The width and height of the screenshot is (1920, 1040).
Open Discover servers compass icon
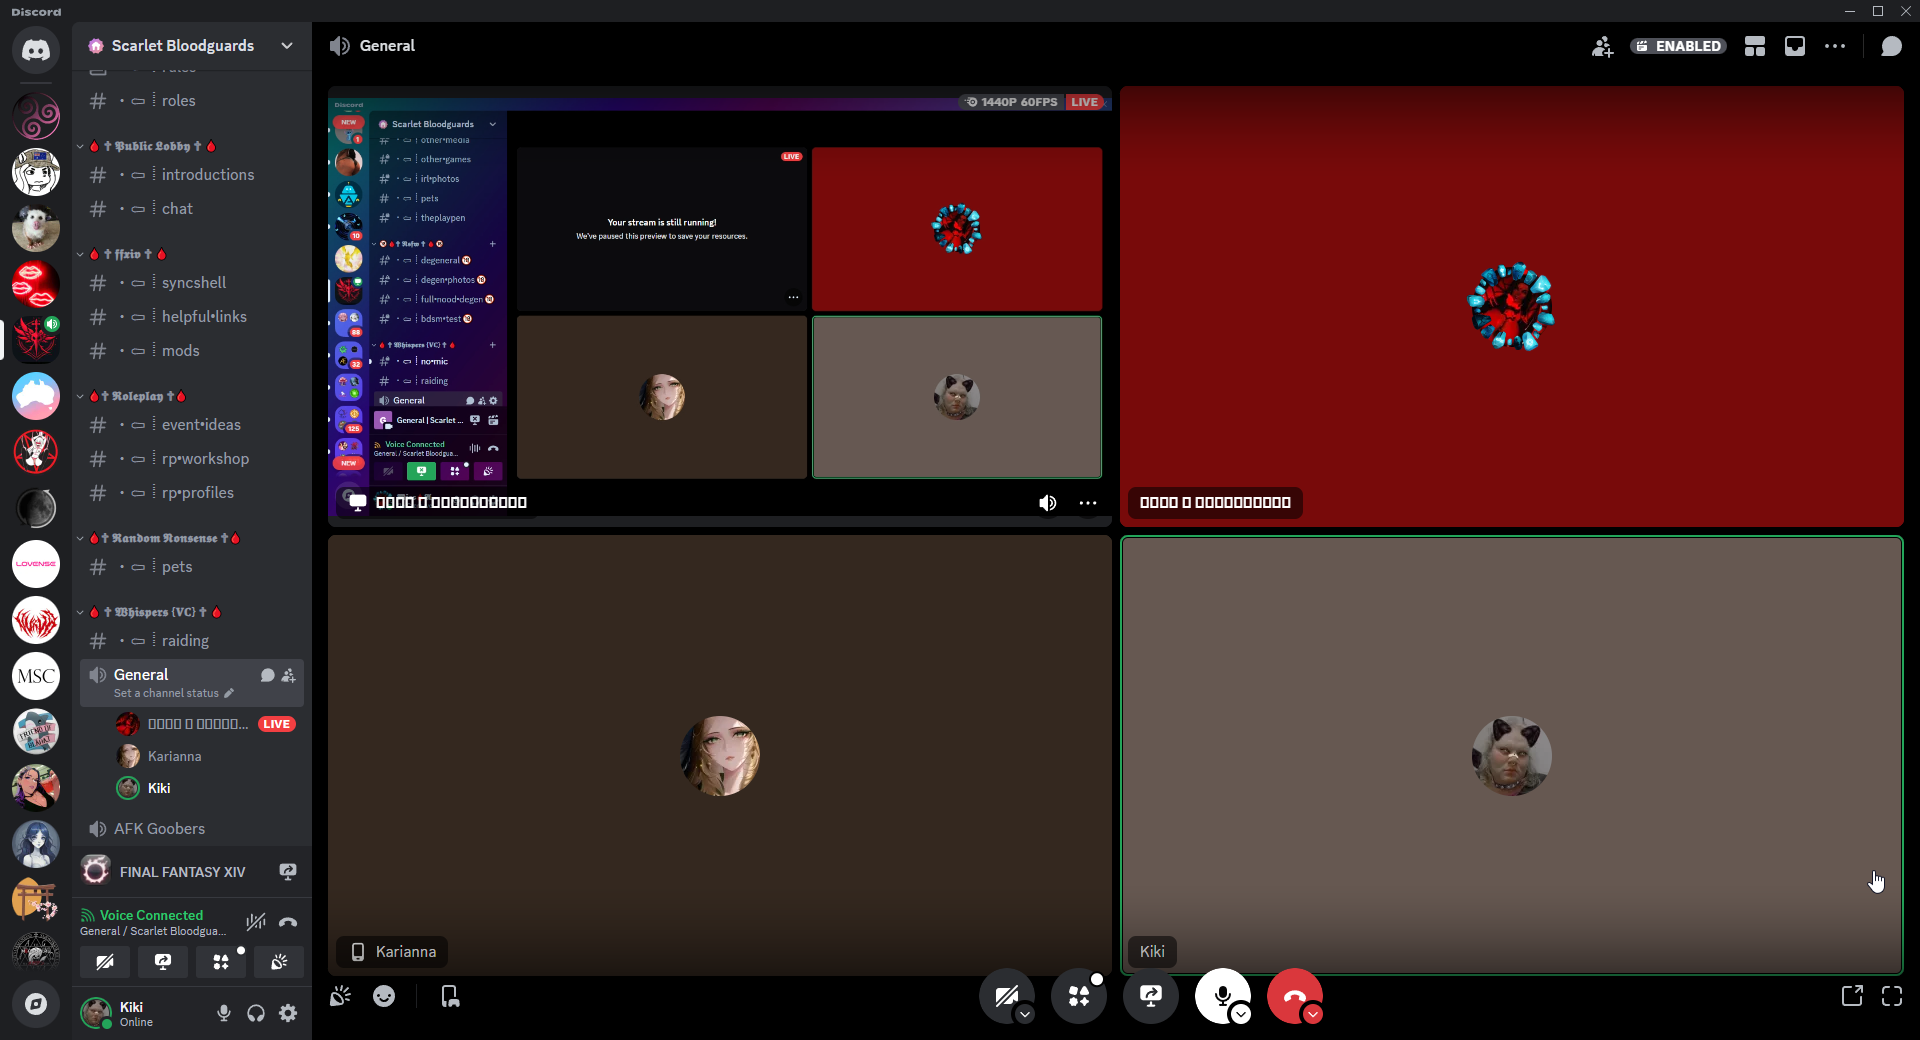tap(36, 1004)
